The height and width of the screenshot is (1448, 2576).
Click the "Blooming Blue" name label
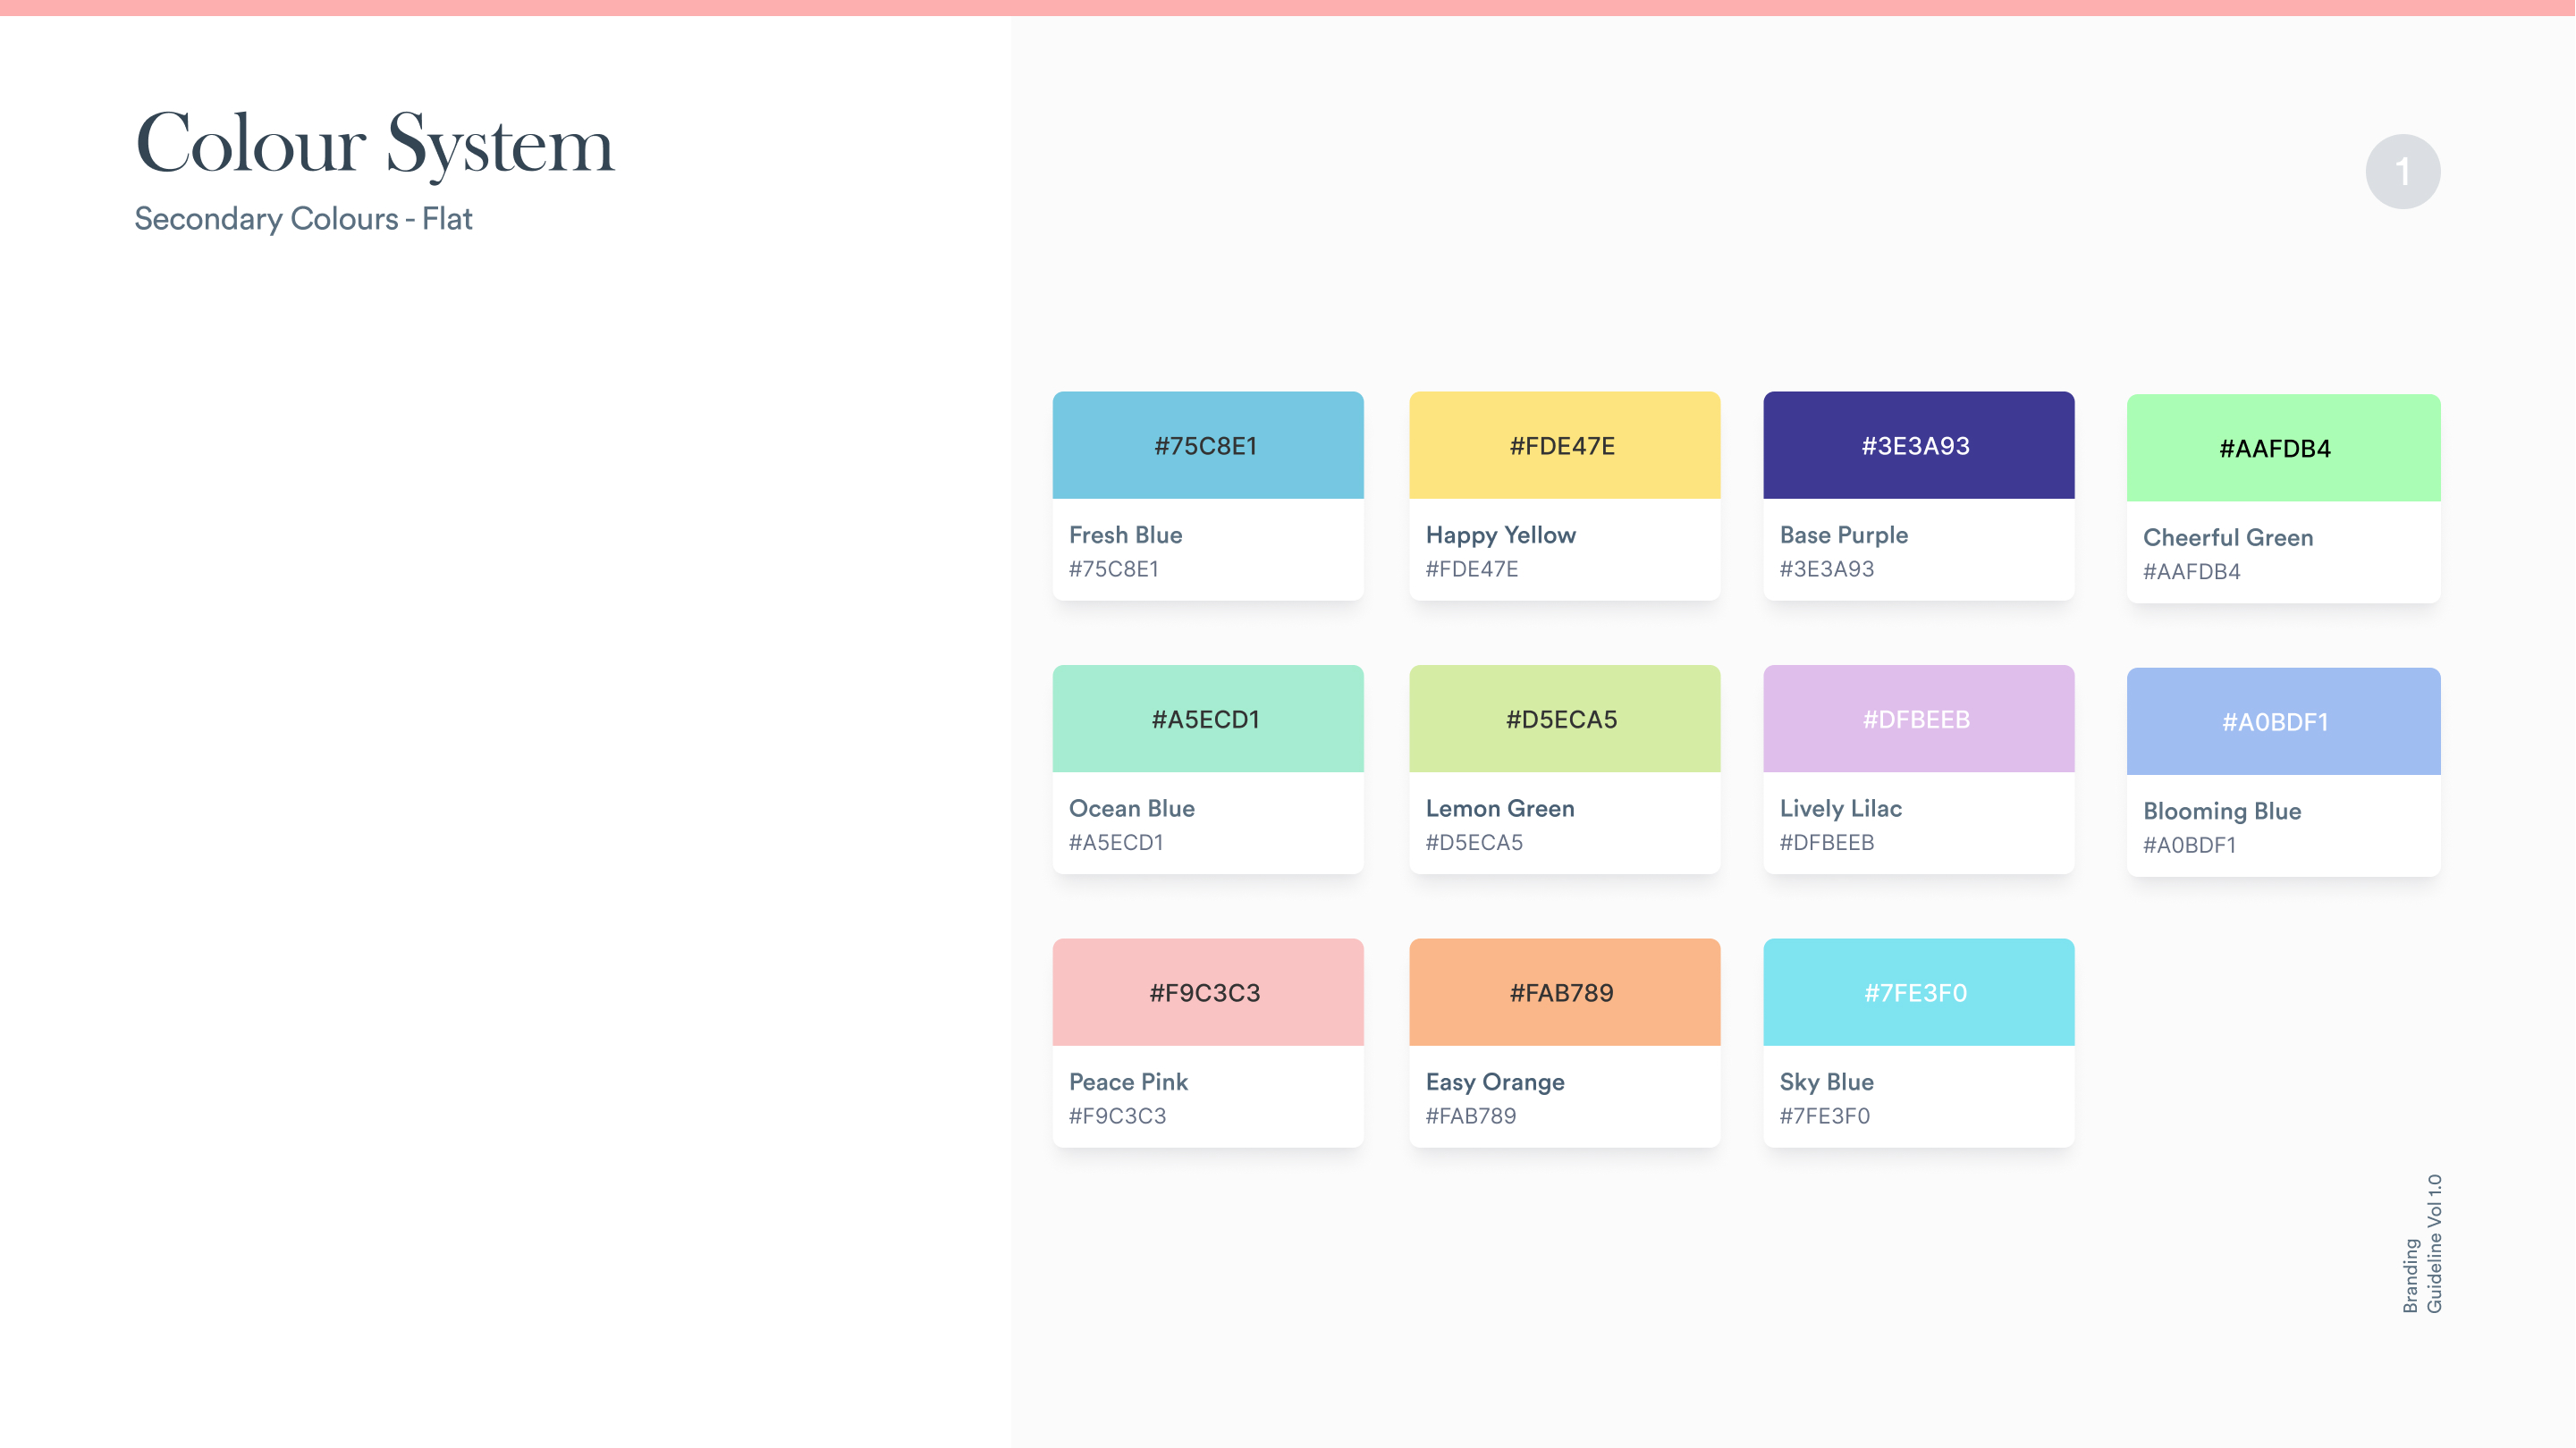pos(2222,812)
